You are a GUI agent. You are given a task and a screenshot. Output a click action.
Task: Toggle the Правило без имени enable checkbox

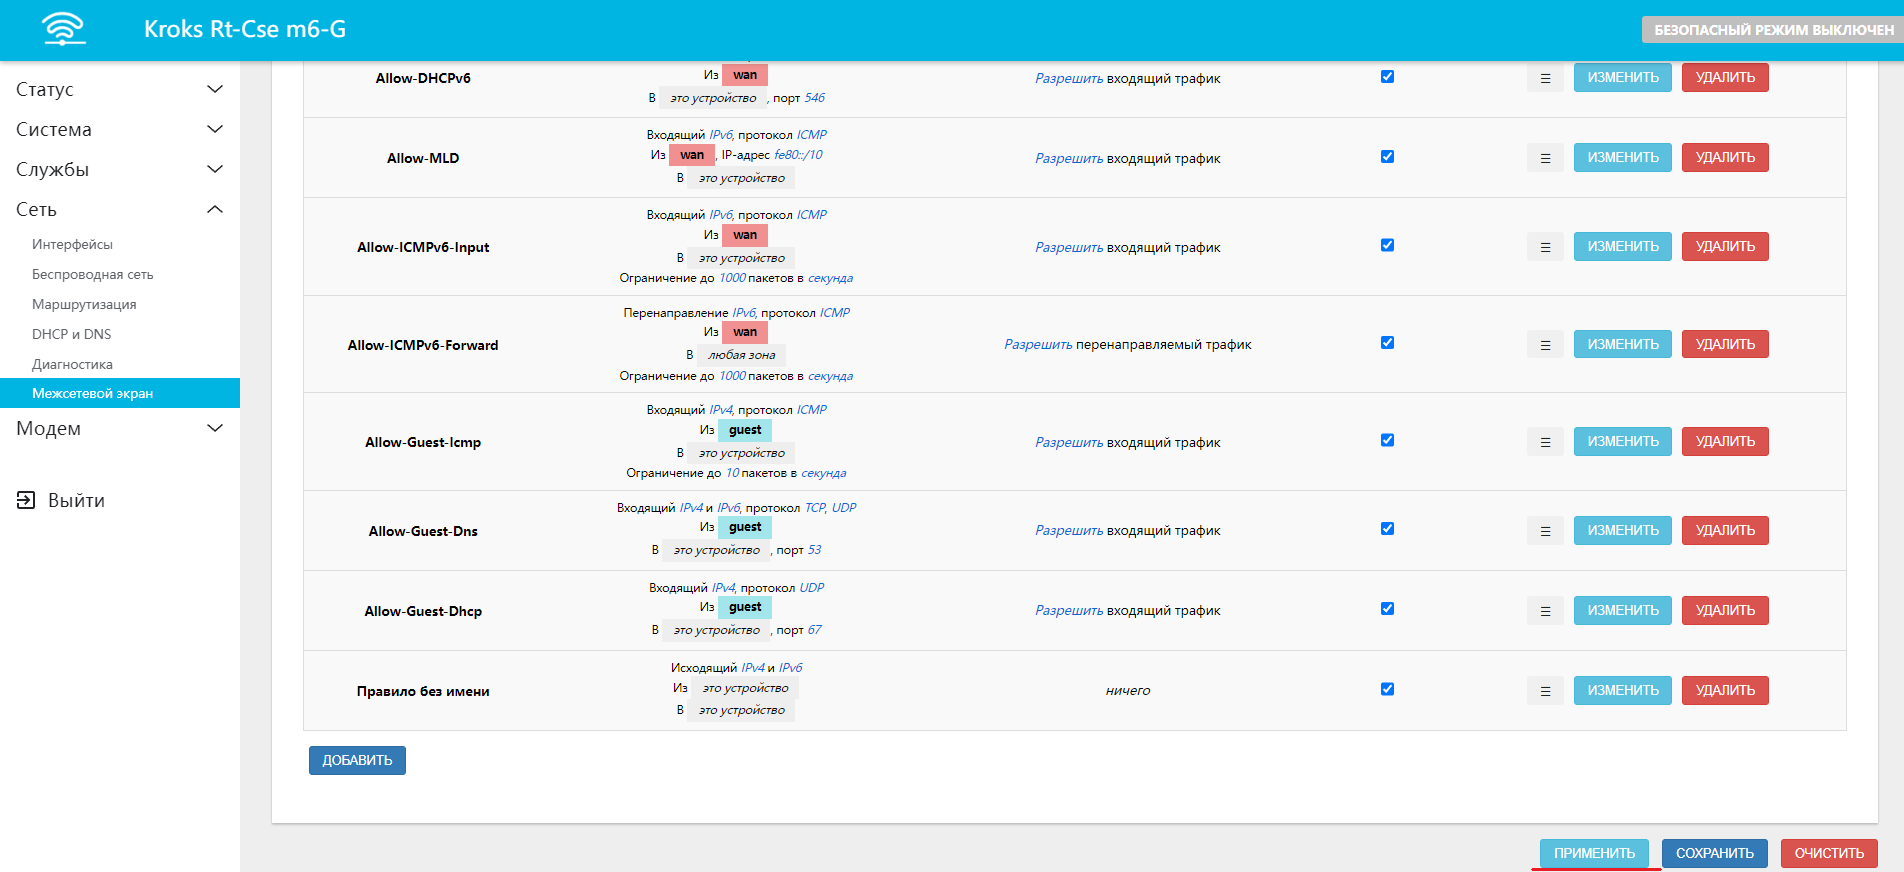pyautogui.click(x=1387, y=689)
